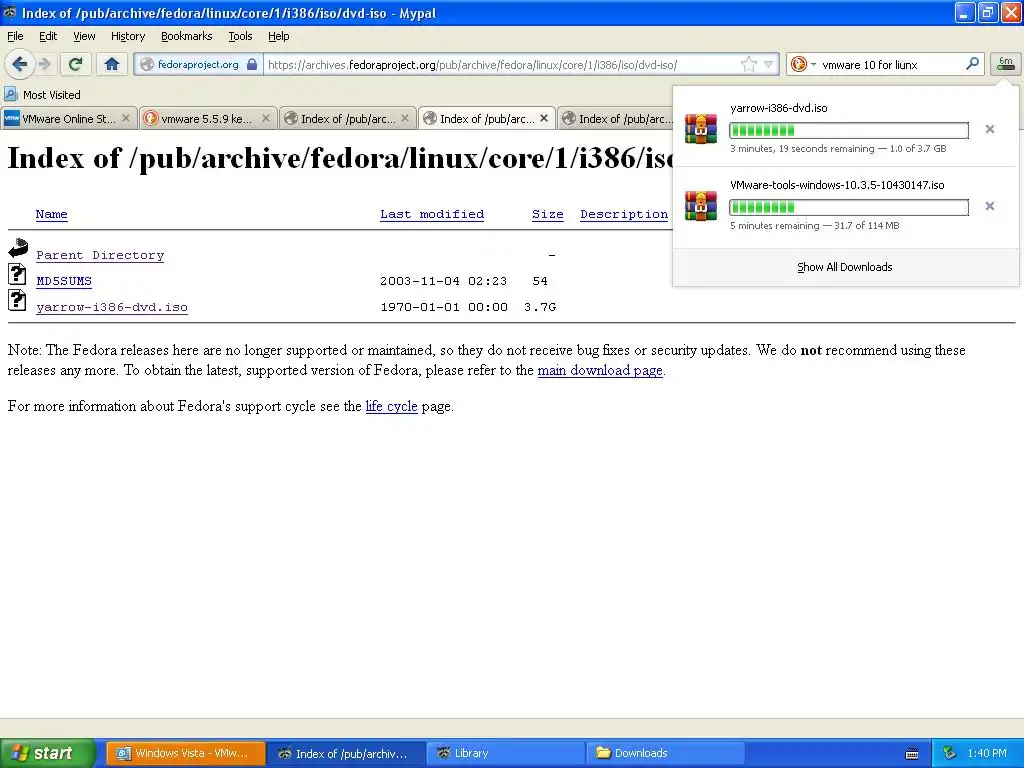Screen dimensions: 1024x768
Task: Open the Parent Directory link
Action: [x=100, y=255]
